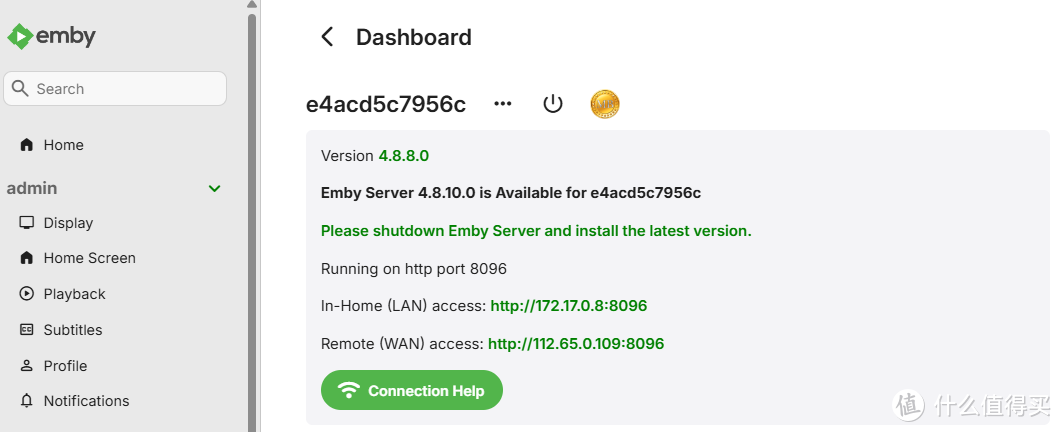1062x432 pixels.
Task: Focus the Search input field
Action: click(x=115, y=89)
